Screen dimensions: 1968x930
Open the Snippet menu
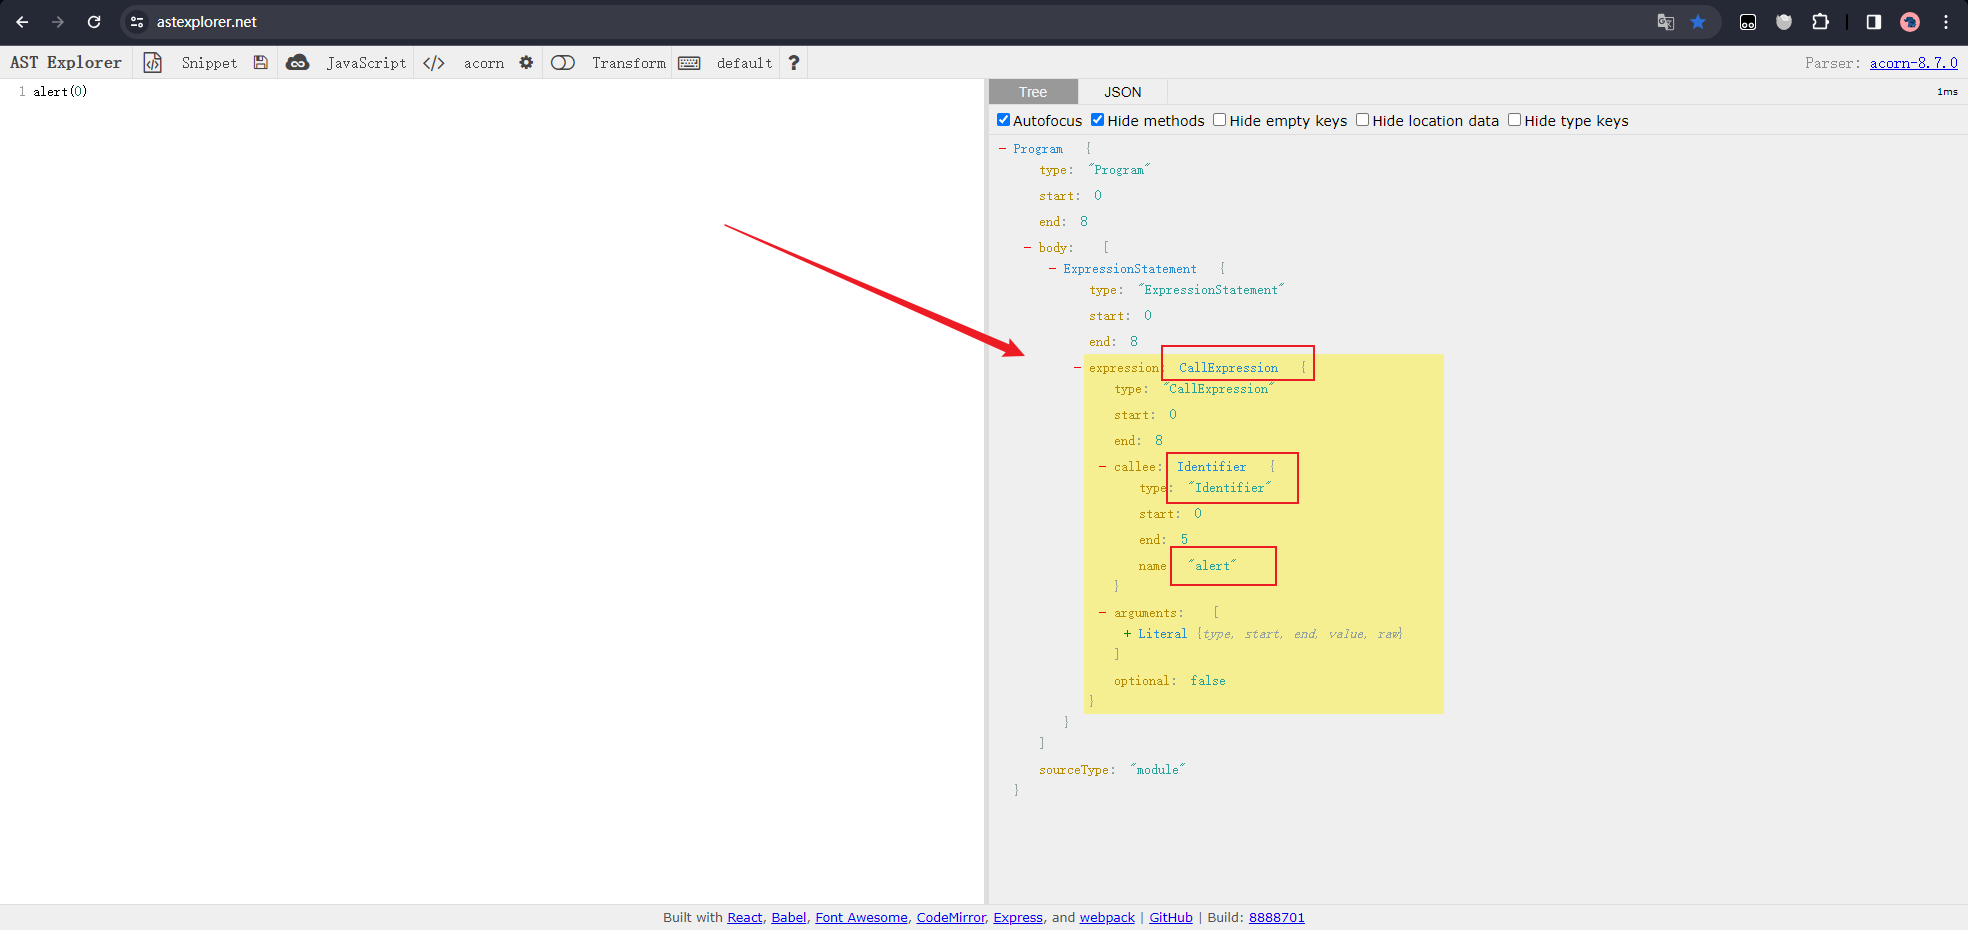tap(209, 63)
